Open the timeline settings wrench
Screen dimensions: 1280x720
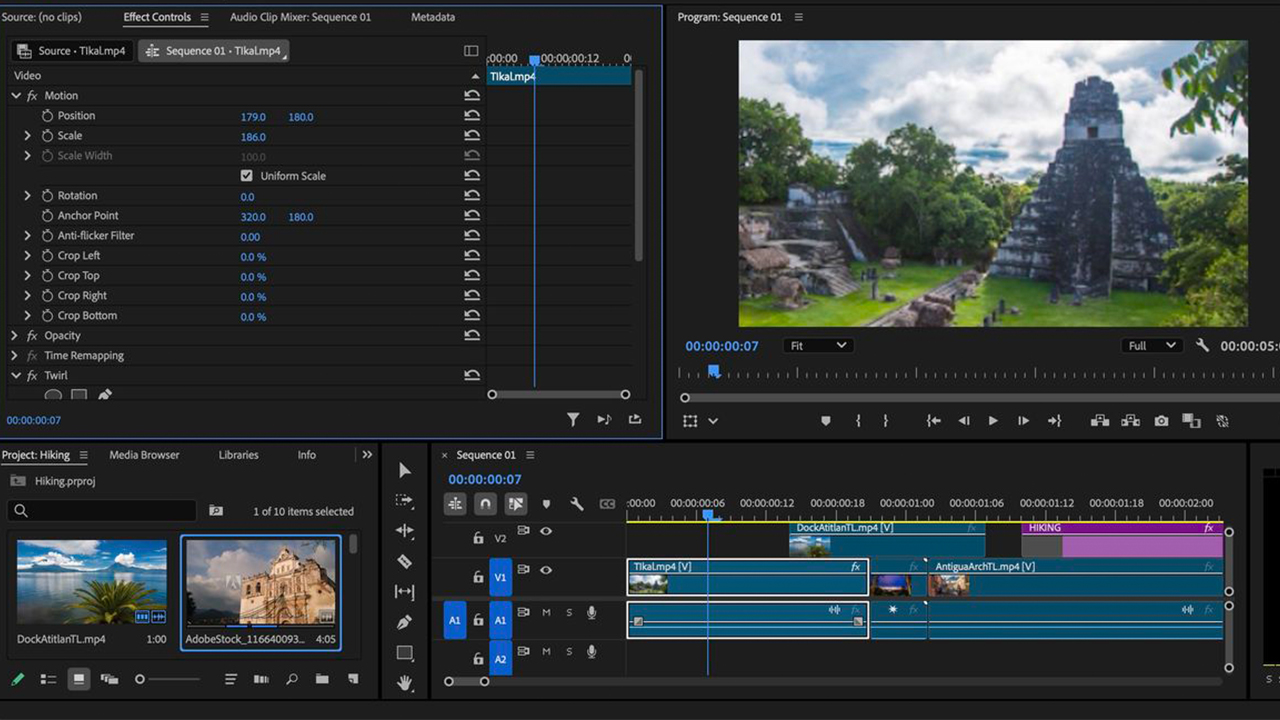click(x=577, y=503)
